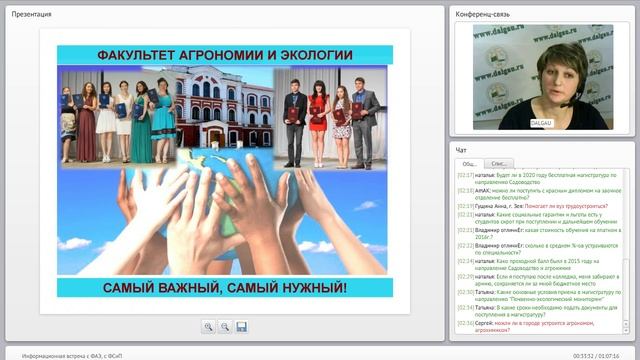Click the left graduates photo on slide
This screenshot has width=640, height=360.
click(118, 118)
